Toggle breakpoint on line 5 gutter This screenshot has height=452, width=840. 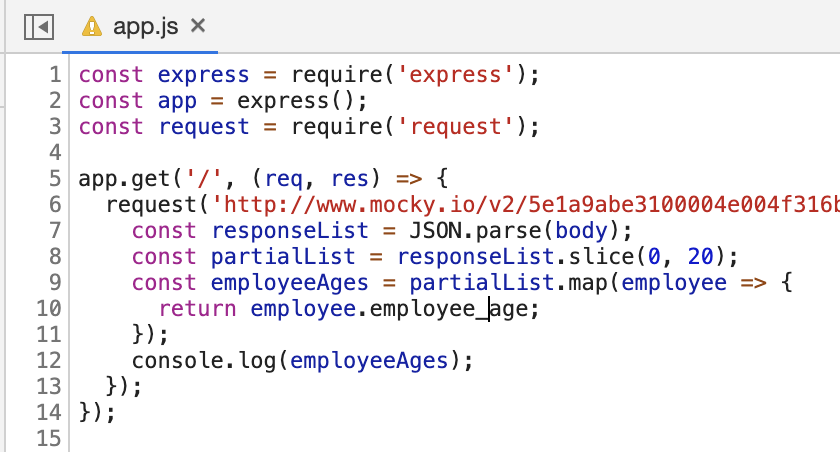[x=53, y=179]
